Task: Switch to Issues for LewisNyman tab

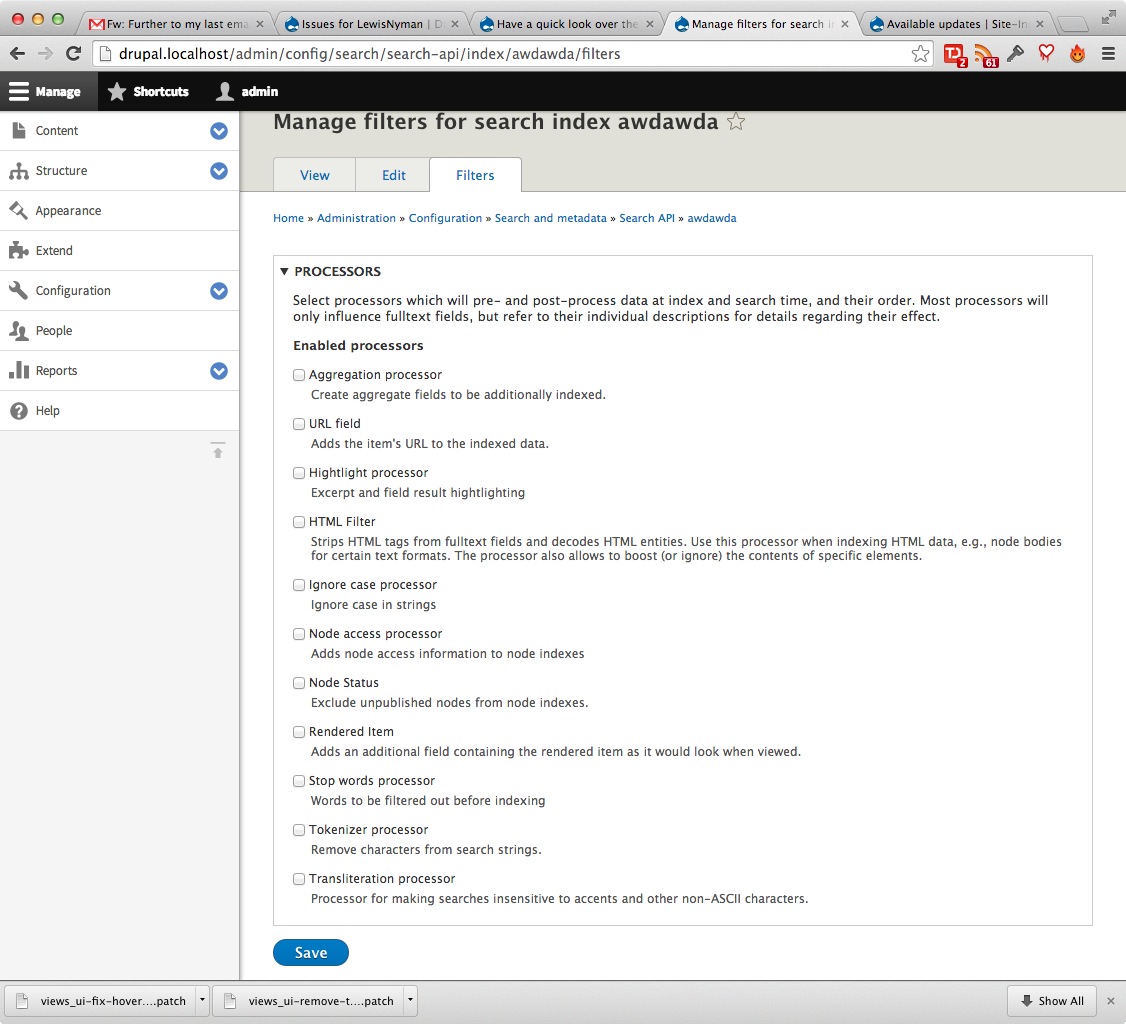Action: coord(370,24)
